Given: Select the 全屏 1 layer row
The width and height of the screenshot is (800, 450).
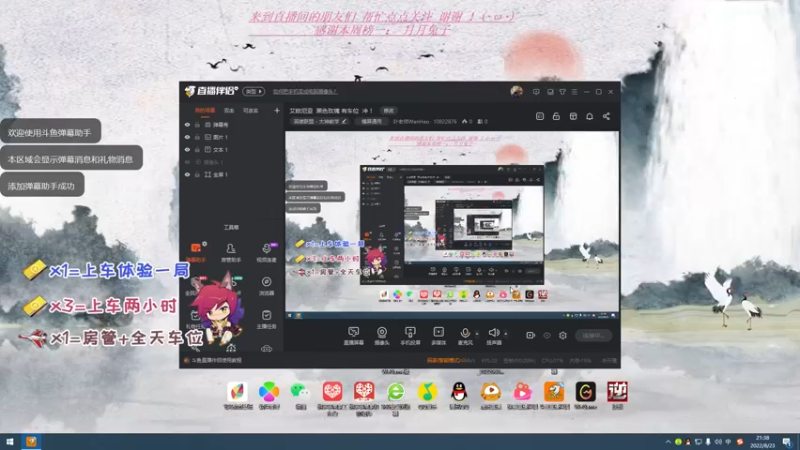Looking at the screenshot, I should coord(232,174).
